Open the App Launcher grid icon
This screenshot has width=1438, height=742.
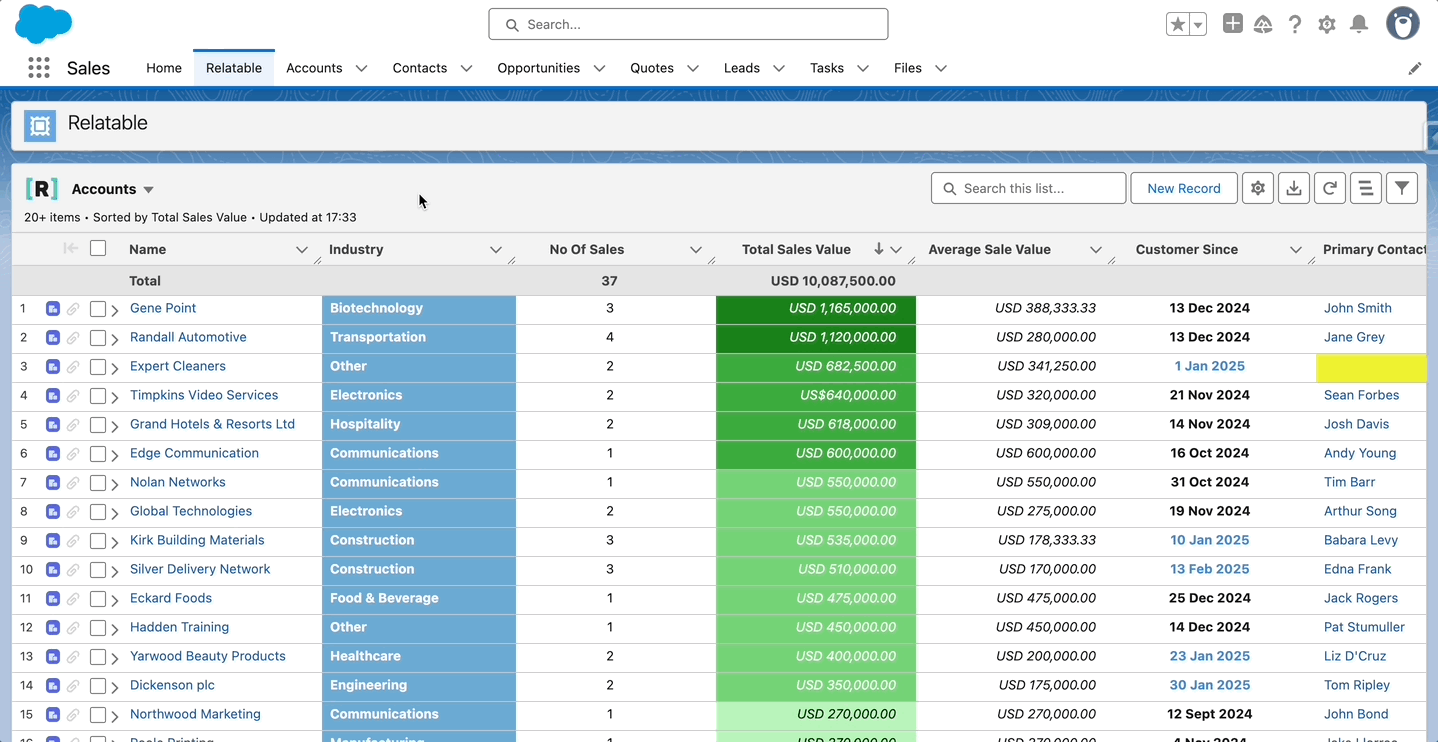[39, 68]
